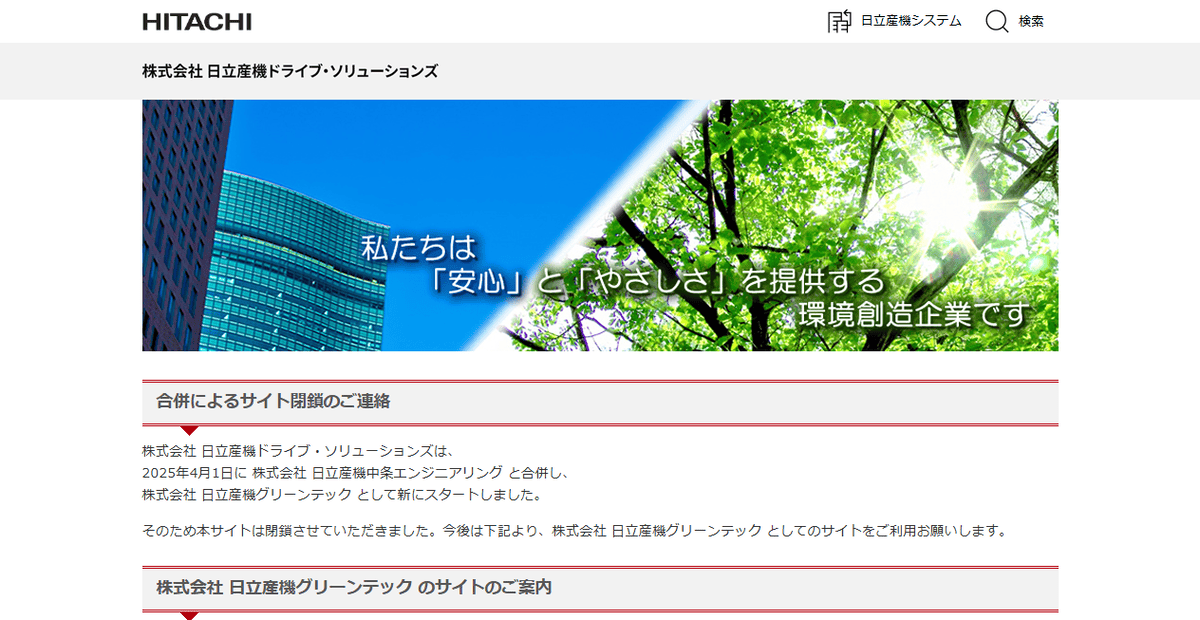Image resolution: width=1200 pixels, height=620 pixels.
Task: Select the heading 合併によるサイト閉鎖のご連絡
Action: coord(273,401)
